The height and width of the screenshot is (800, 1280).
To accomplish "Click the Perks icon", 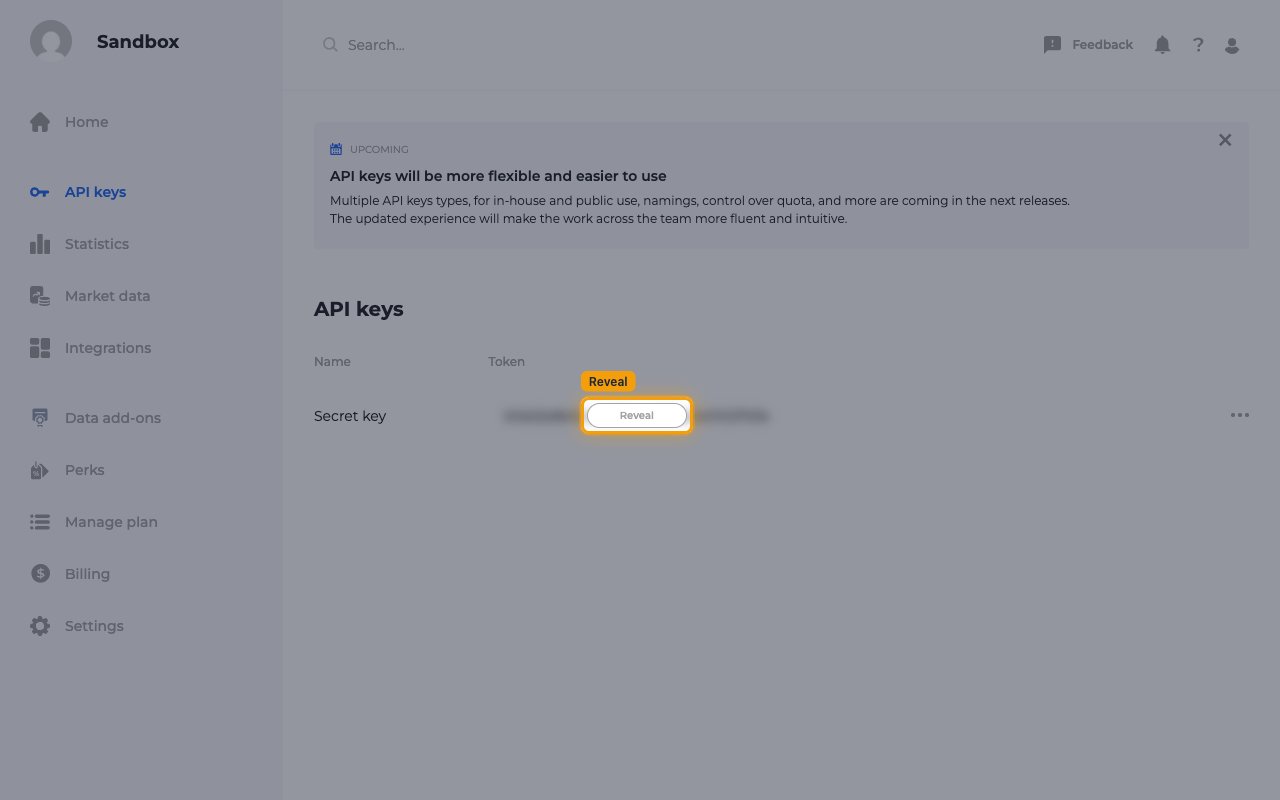I will click(40, 470).
